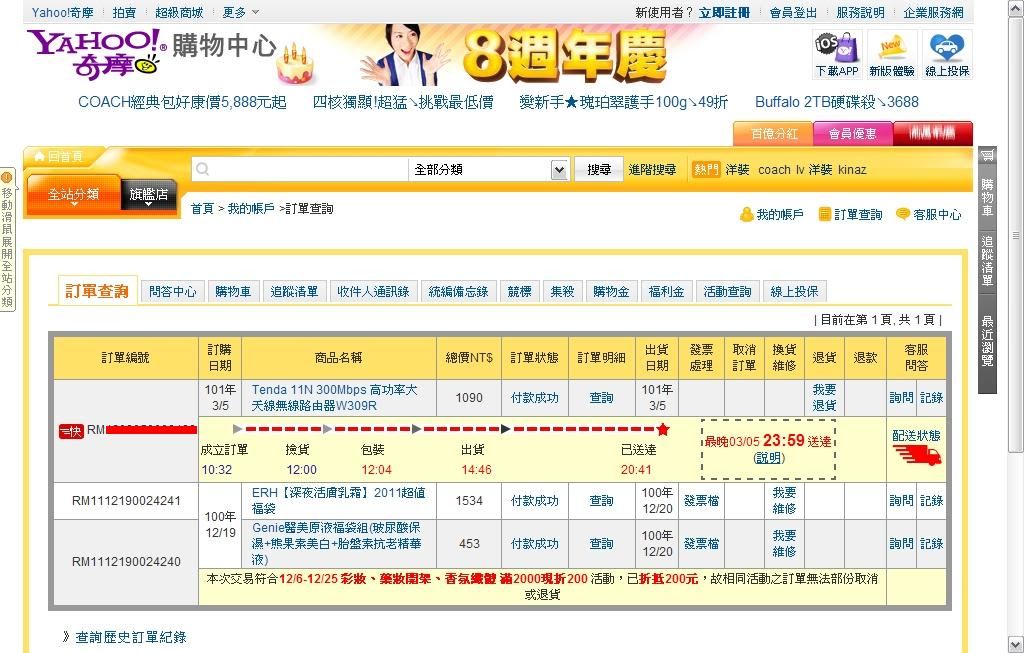Open the 競標 tab

coord(520,292)
